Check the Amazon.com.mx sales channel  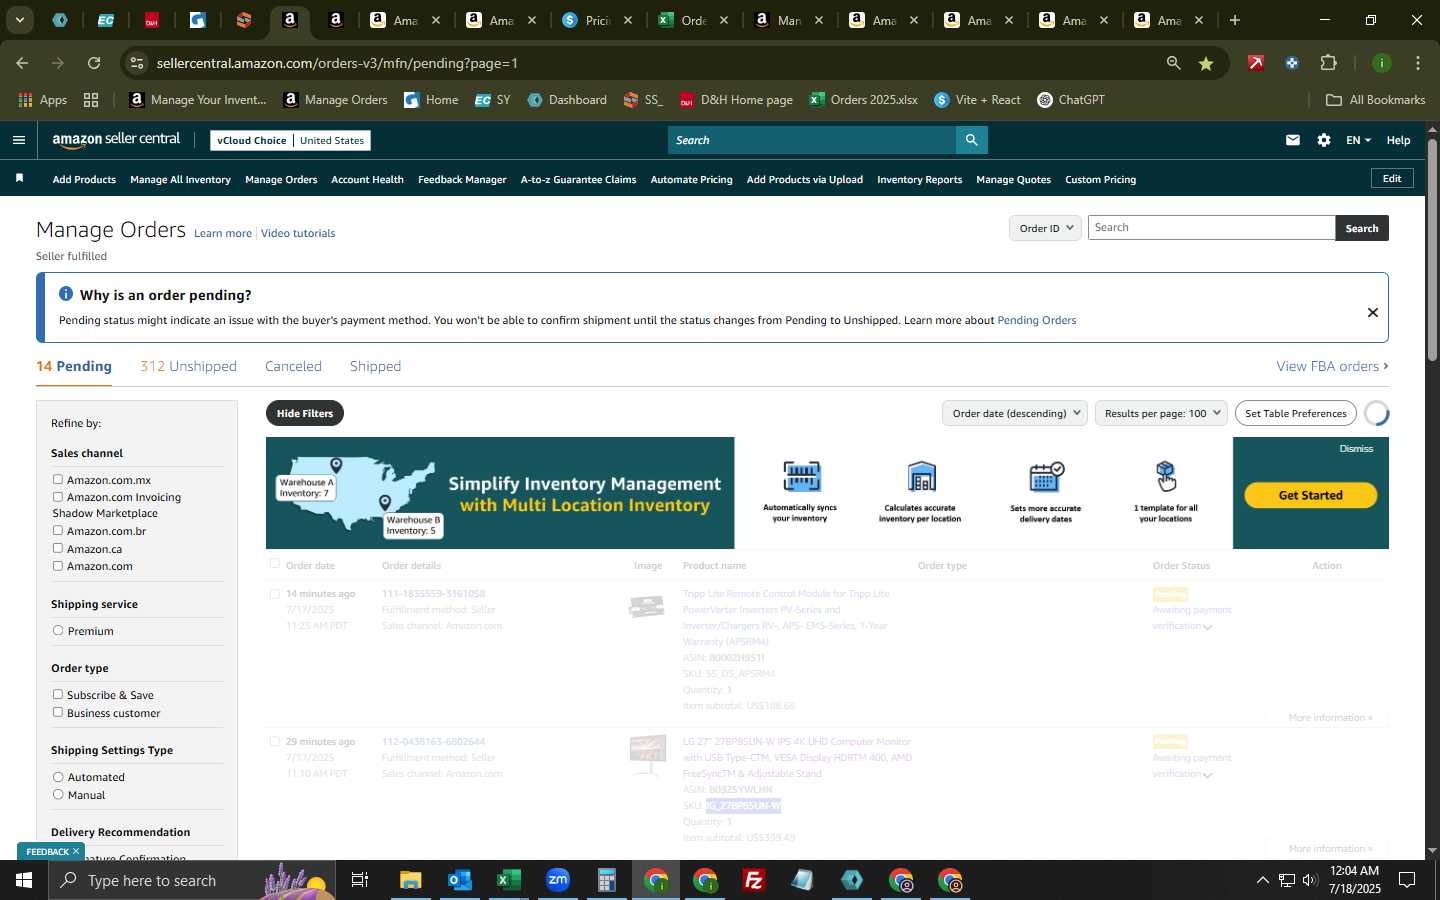[58, 480]
